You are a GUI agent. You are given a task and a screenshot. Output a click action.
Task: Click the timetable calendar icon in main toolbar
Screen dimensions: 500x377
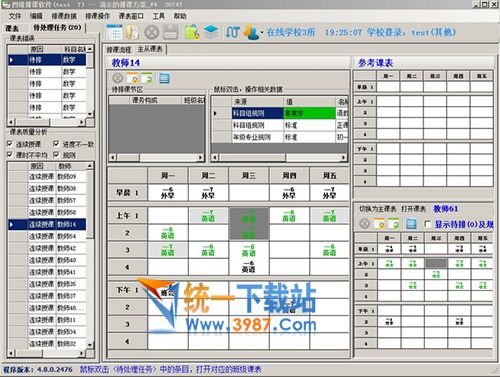point(115,33)
